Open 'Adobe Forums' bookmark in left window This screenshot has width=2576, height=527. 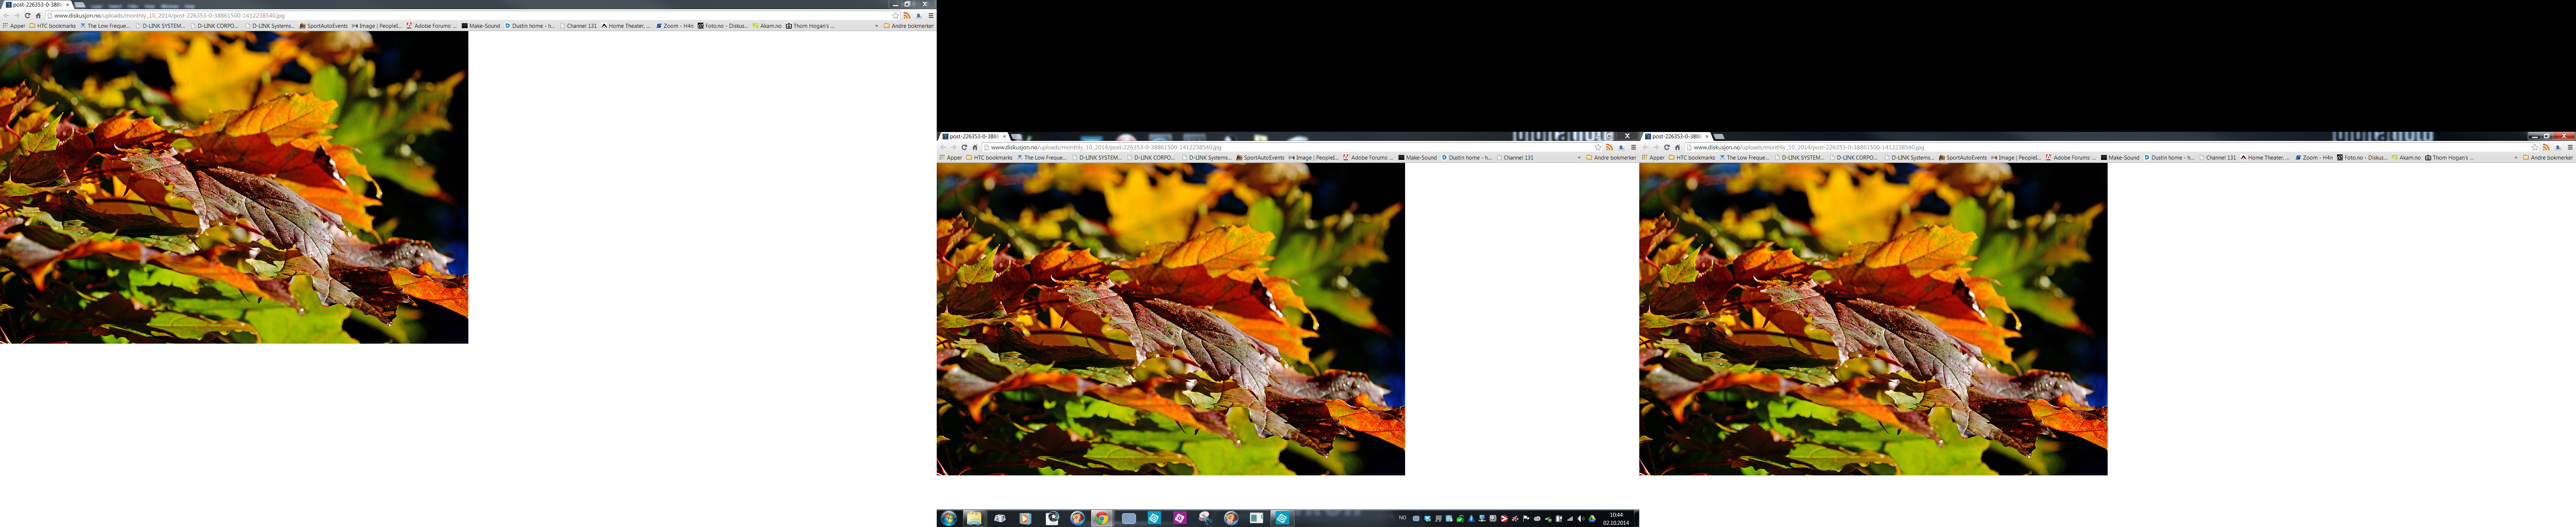pyautogui.click(x=432, y=26)
